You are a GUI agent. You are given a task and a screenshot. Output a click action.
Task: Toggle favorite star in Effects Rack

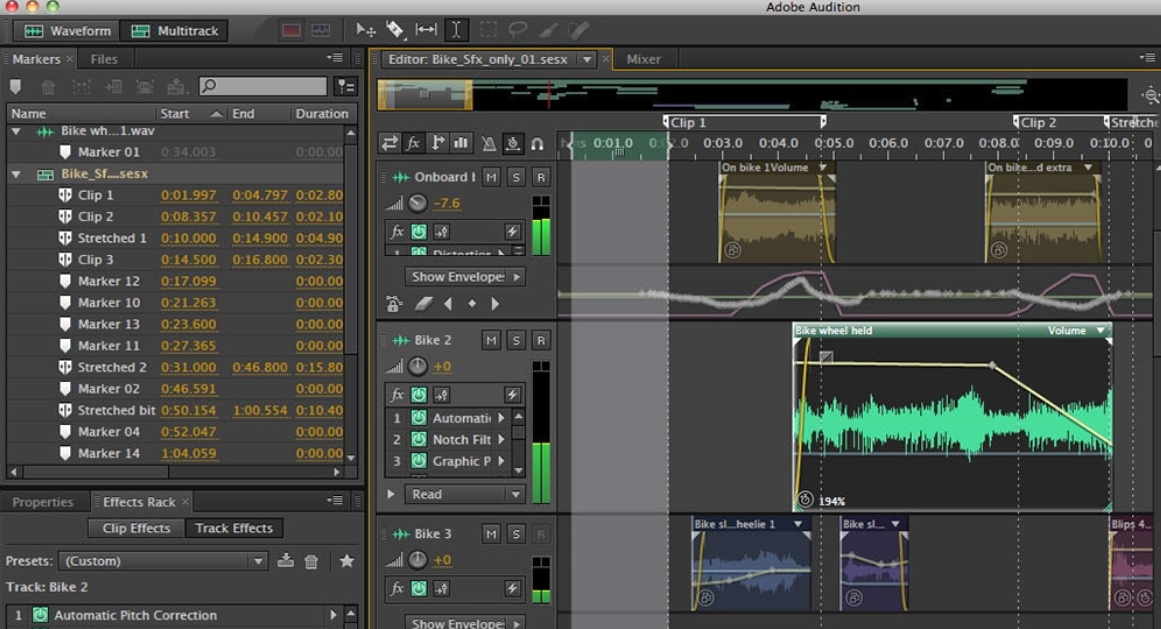(347, 561)
